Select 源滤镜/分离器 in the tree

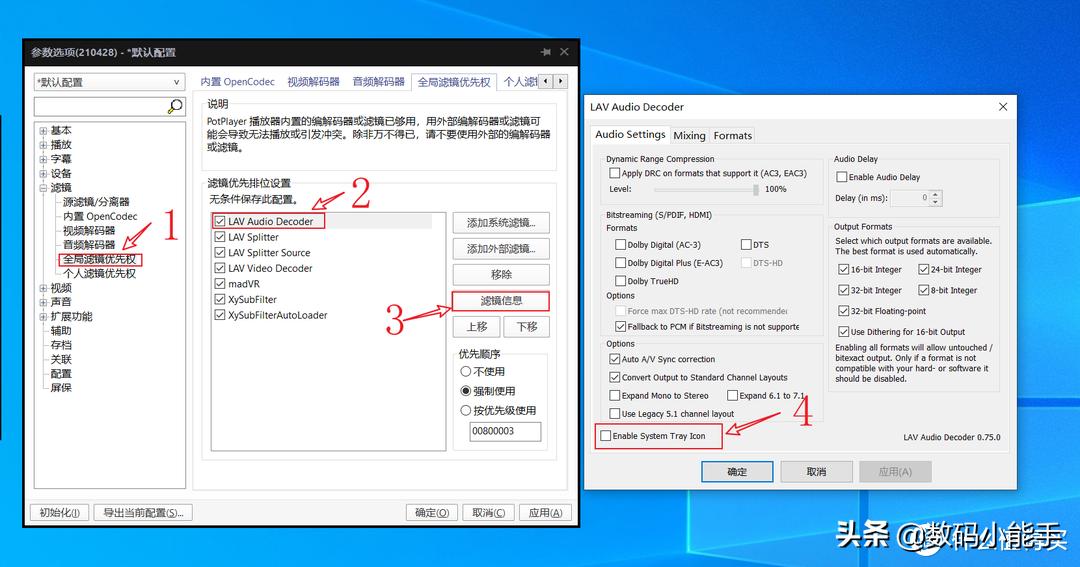coord(96,202)
